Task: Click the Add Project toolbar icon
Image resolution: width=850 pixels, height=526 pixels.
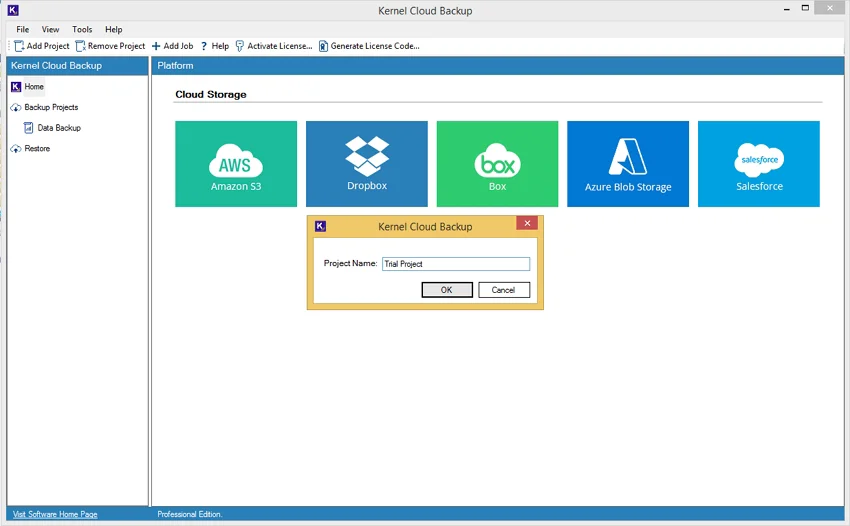Action: click(19, 46)
